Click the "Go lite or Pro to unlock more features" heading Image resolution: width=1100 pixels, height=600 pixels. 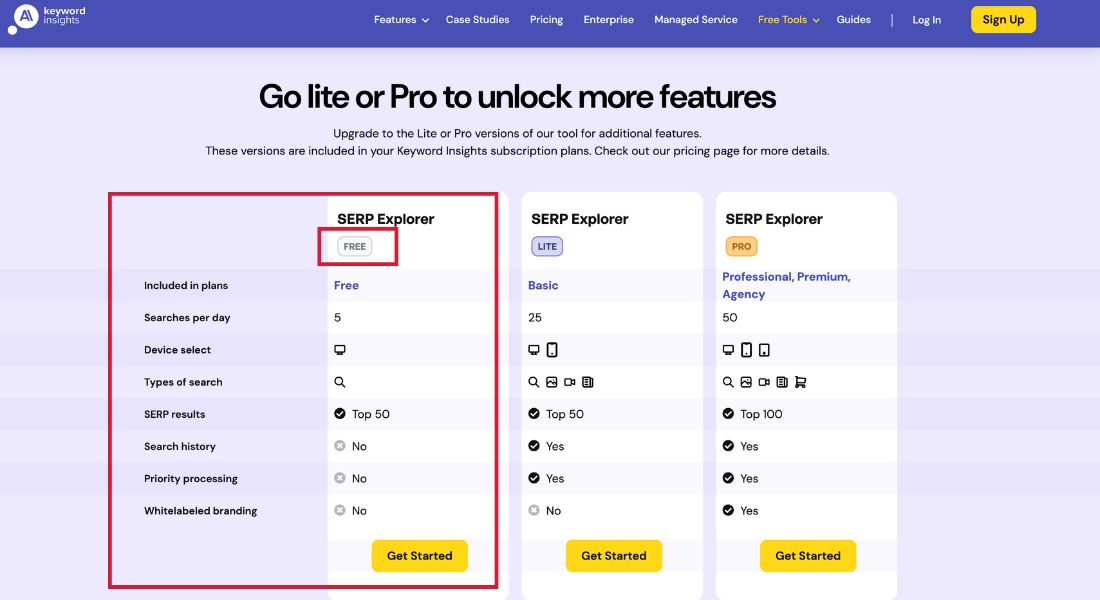click(x=518, y=97)
